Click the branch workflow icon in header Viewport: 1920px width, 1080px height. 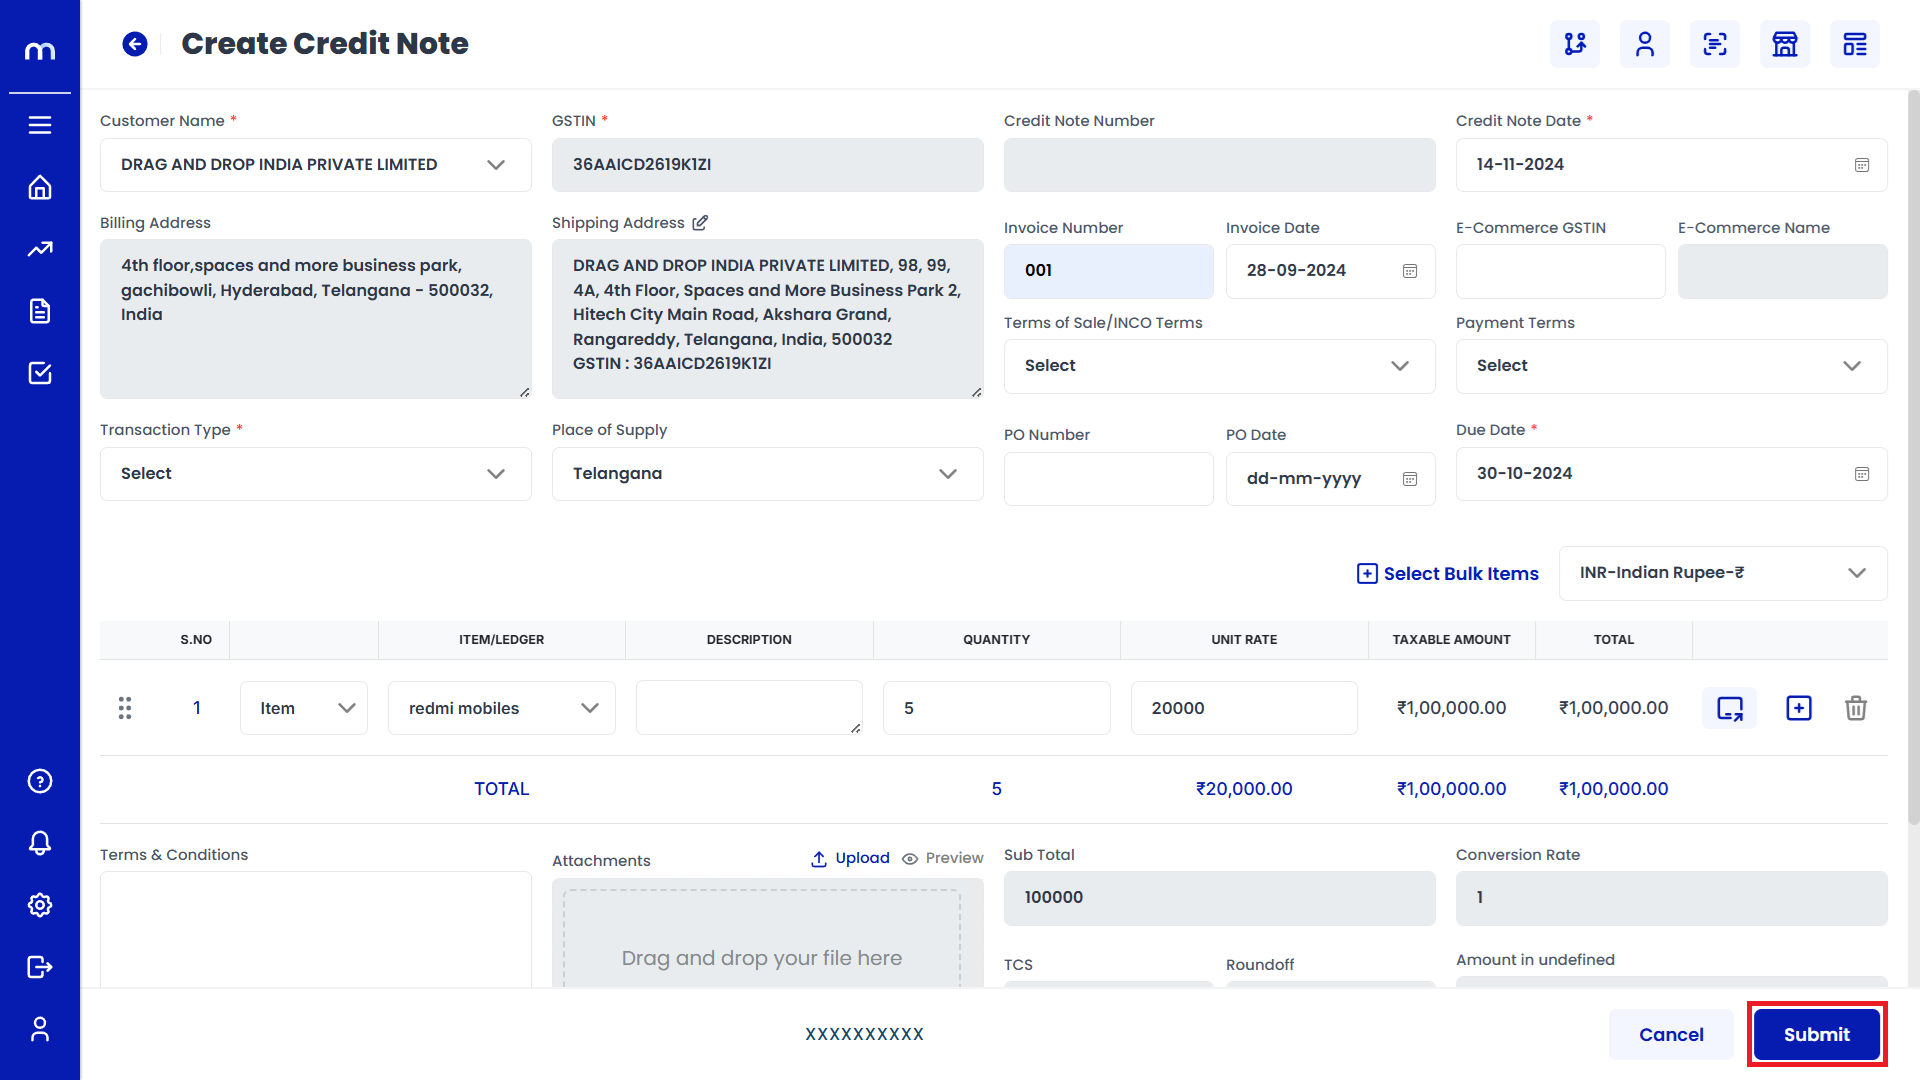1575,44
